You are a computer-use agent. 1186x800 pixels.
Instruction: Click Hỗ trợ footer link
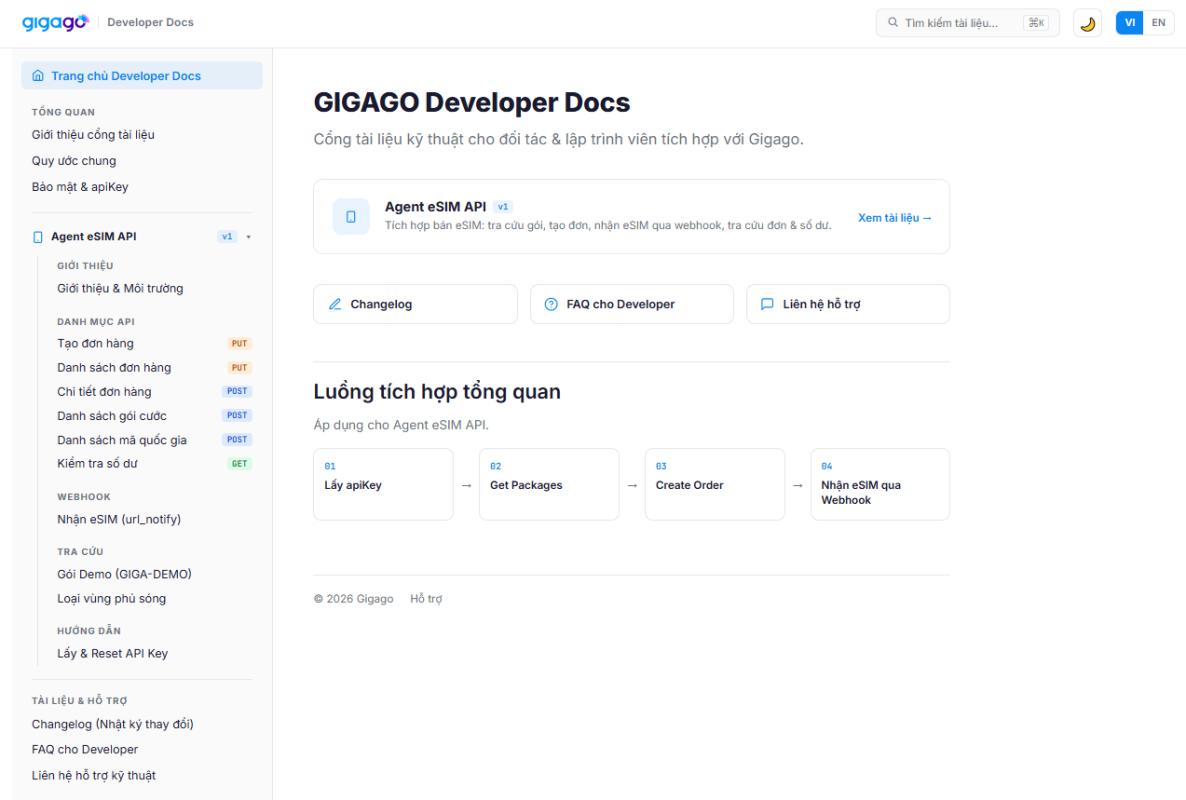[426, 599]
